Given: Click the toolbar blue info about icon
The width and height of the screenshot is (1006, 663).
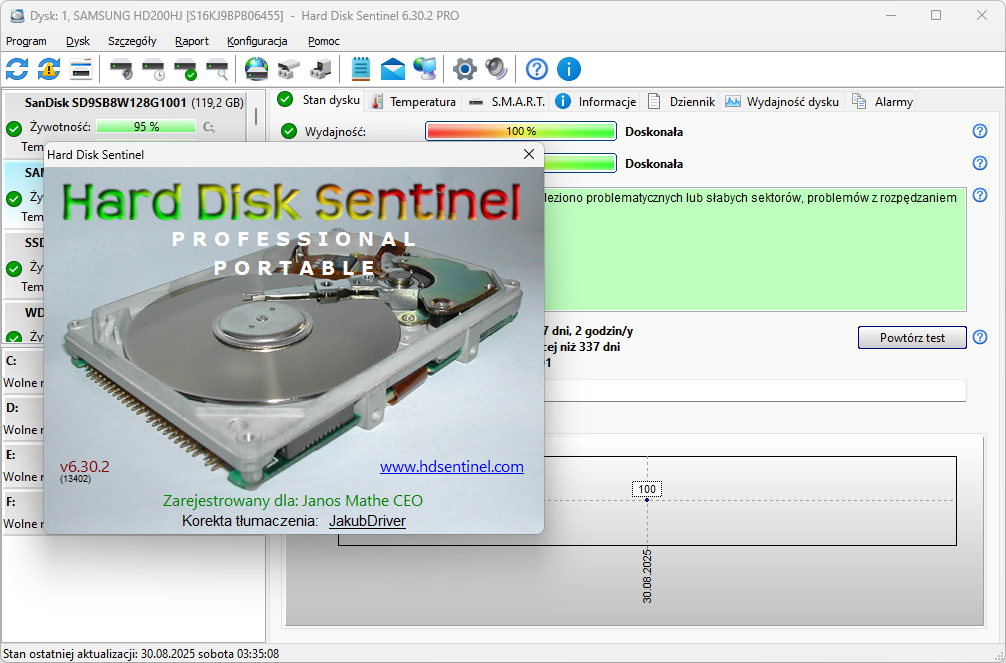Looking at the screenshot, I should tap(569, 69).
